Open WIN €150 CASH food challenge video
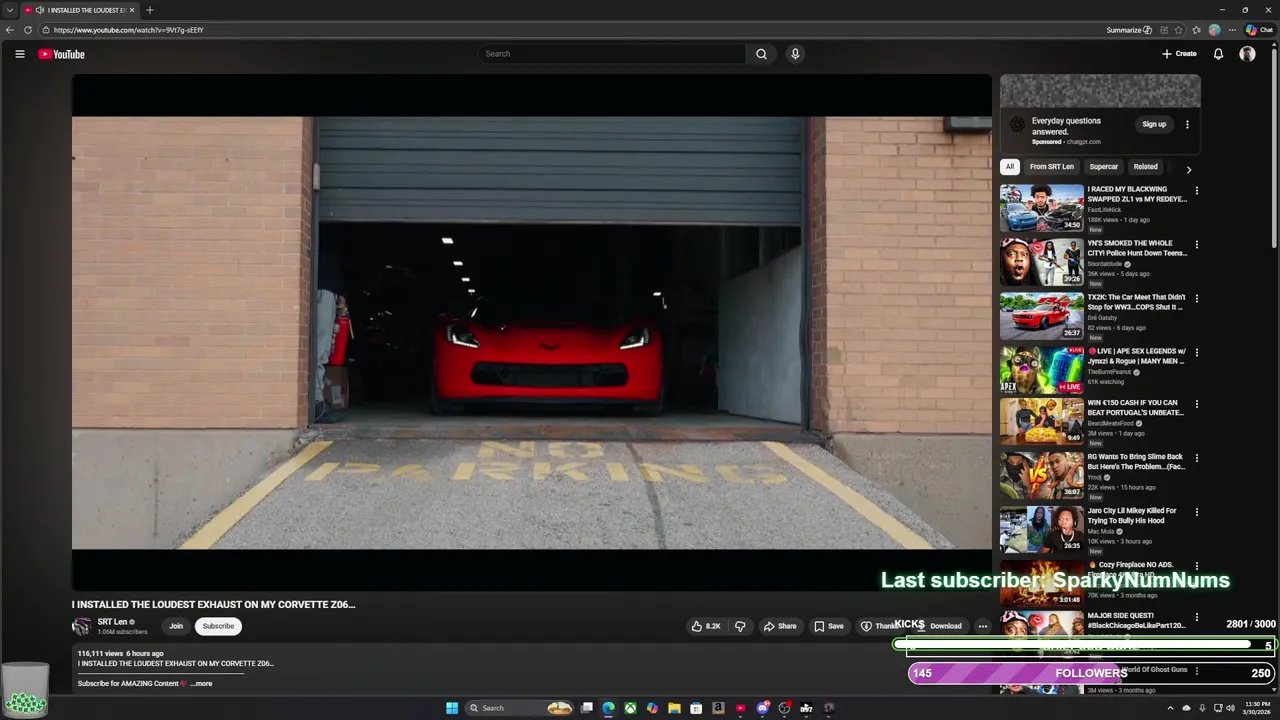Image resolution: width=1280 pixels, height=720 pixels. (1042, 422)
